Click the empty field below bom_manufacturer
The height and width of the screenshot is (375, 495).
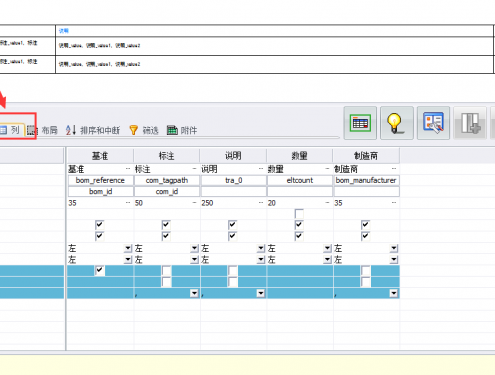point(366,192)
